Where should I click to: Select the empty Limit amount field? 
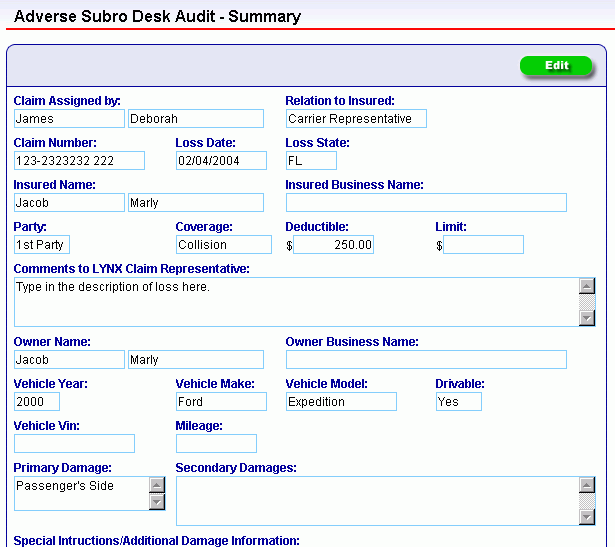[x=483, y=244]
